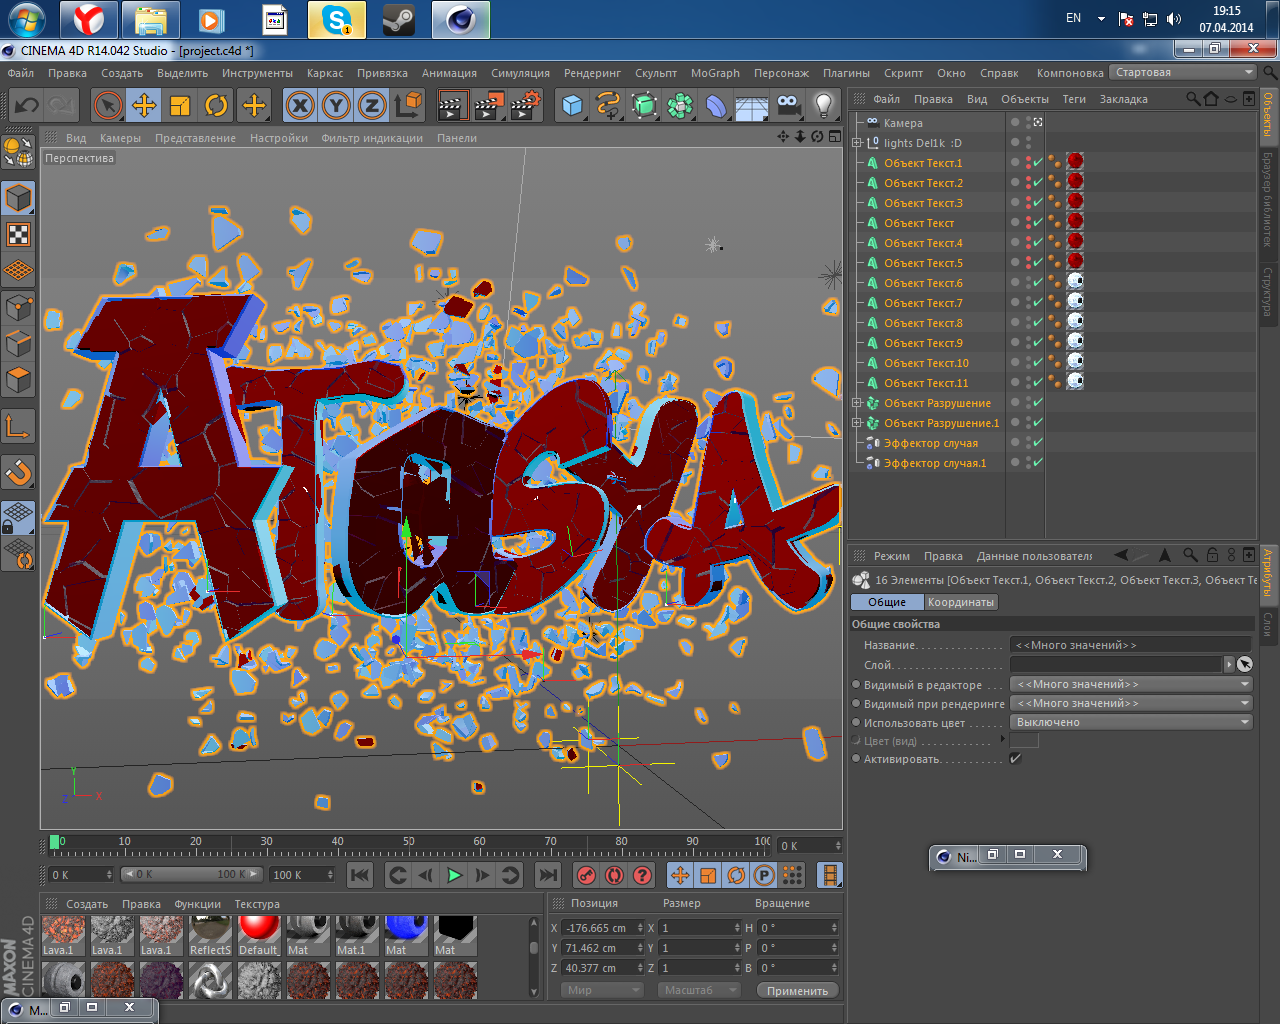This screenshot has height=1024, width=1280.
Task: Open MoGraph menu
Action: click(x=715, y=73)
